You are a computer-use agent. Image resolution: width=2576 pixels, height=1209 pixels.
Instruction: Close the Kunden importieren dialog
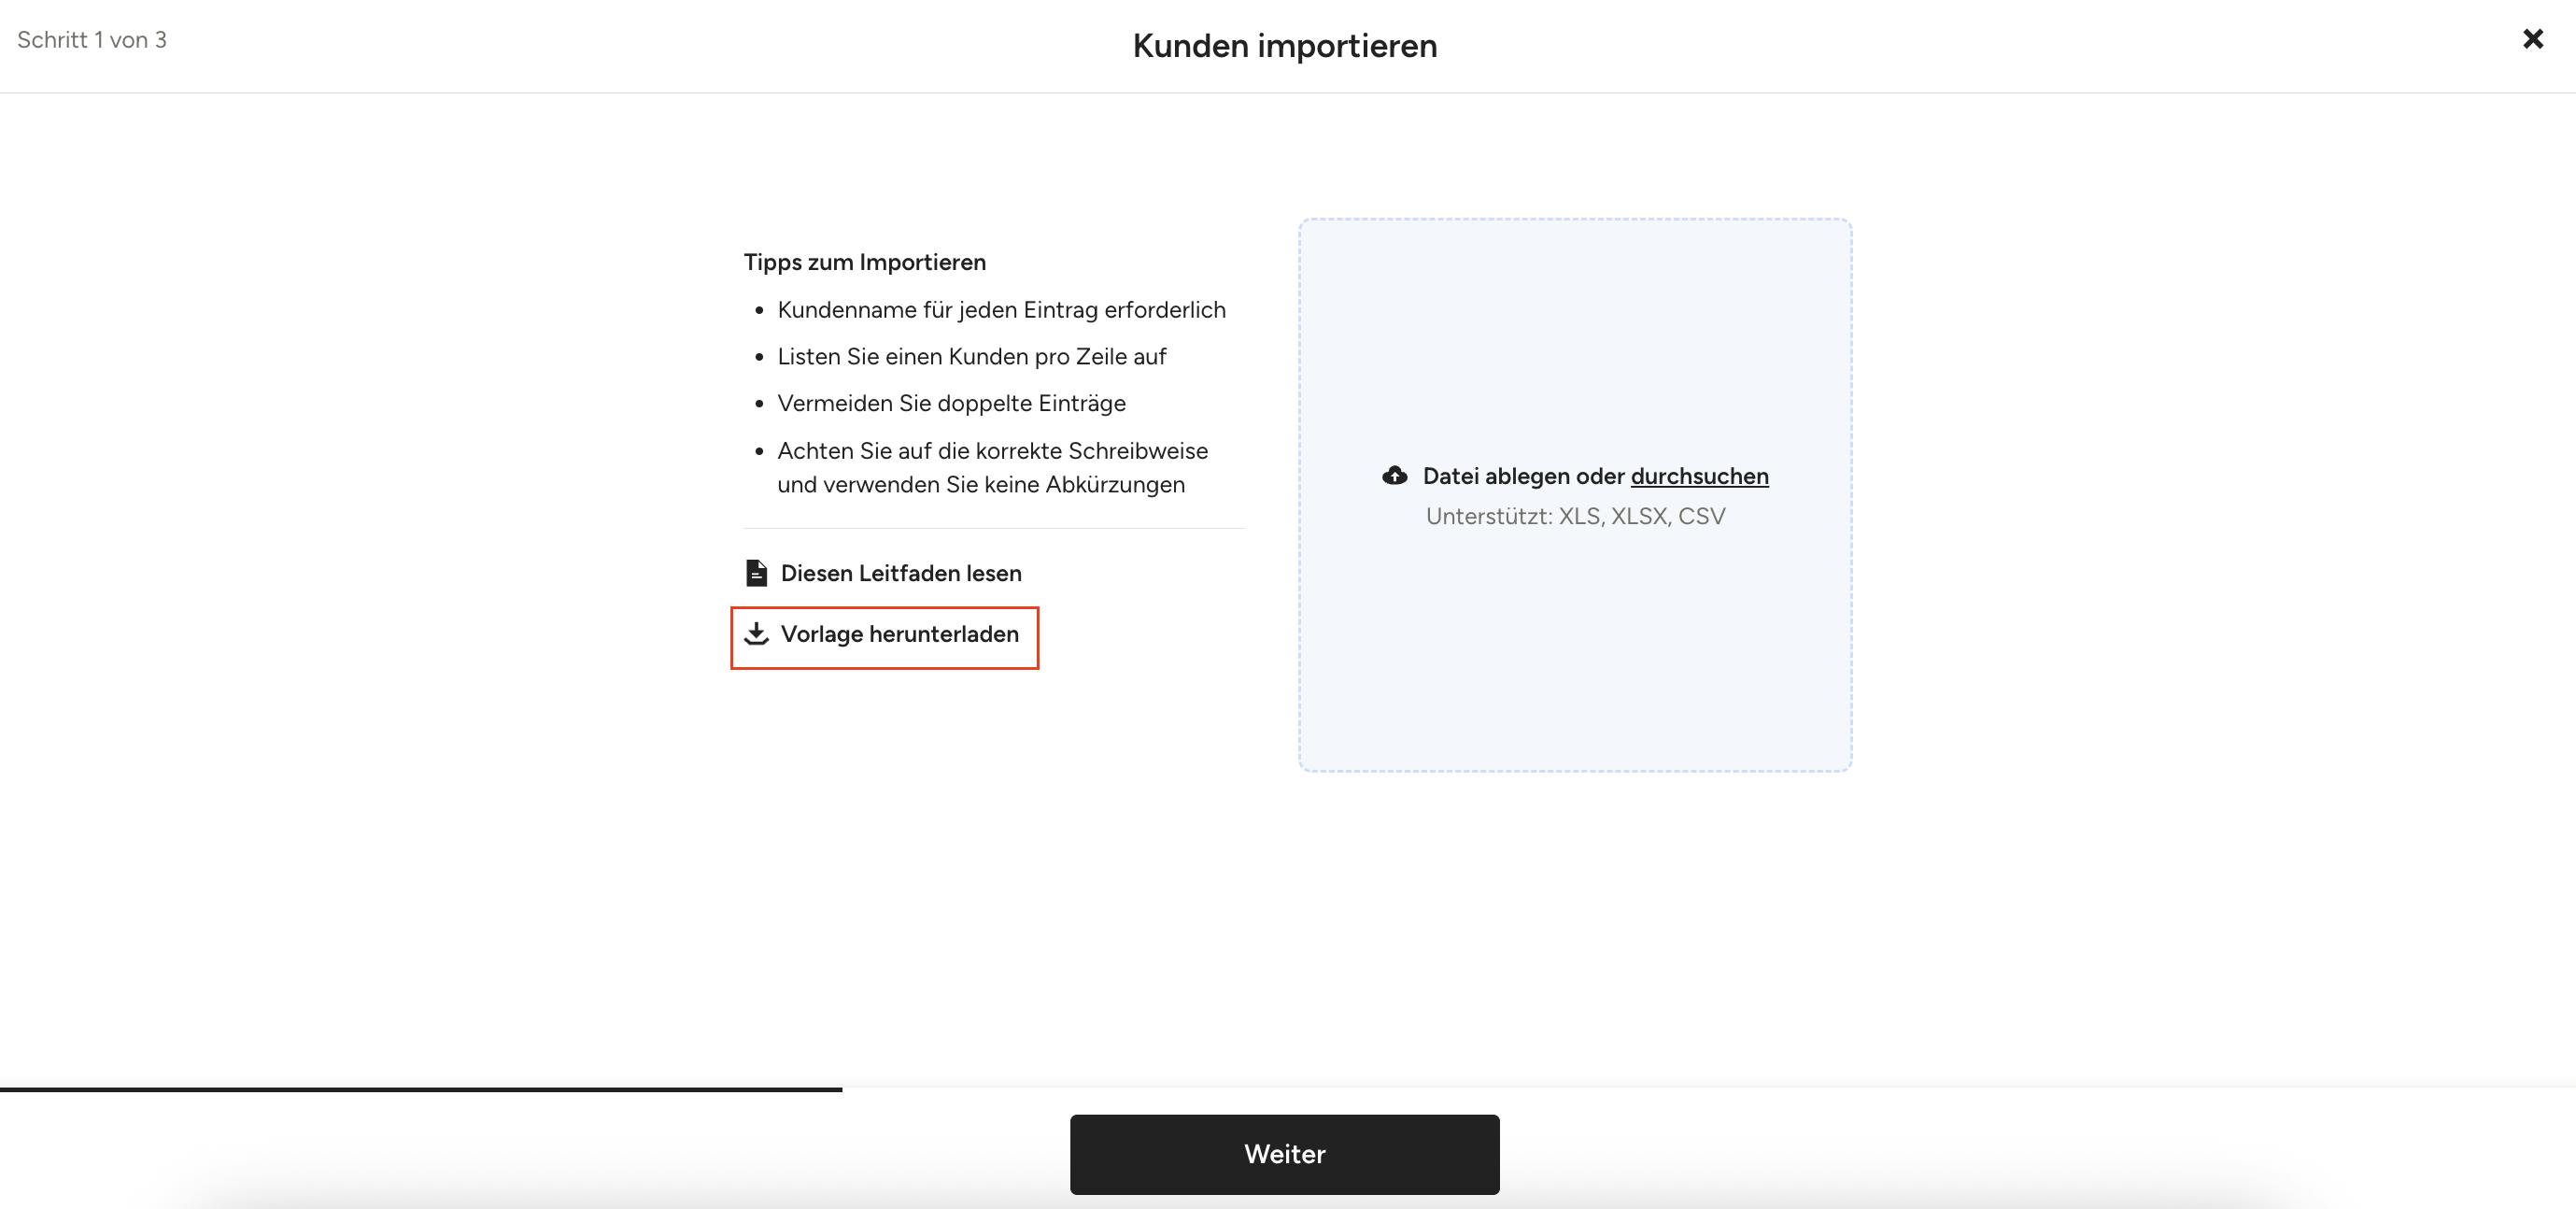pyautogui.click(x=2532, y=39)
